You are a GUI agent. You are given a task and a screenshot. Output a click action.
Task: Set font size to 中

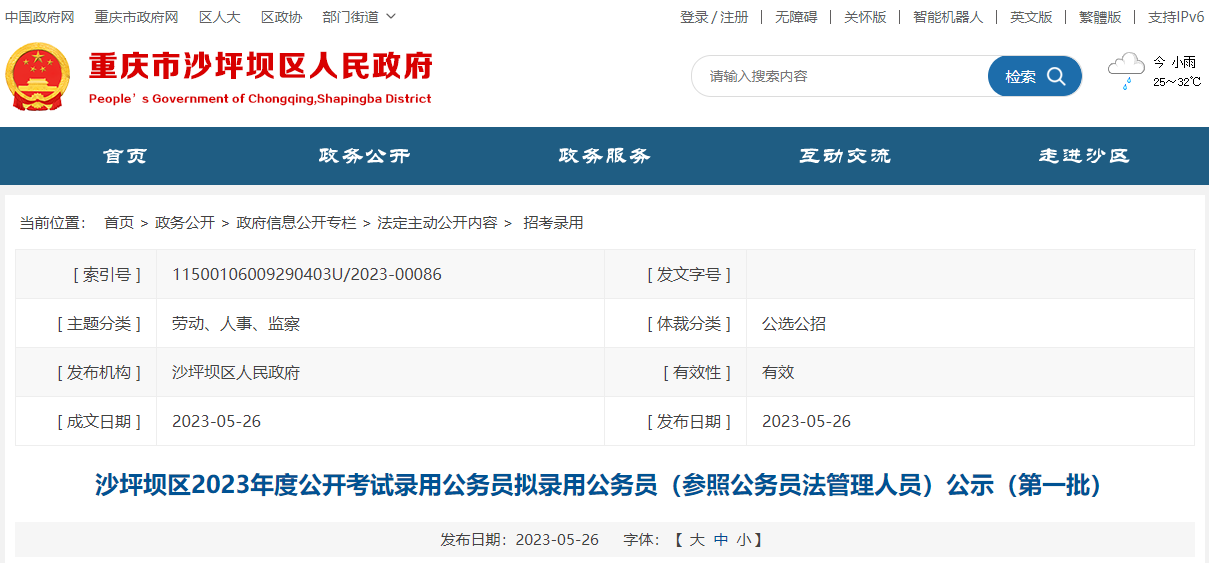pos(721,540)
